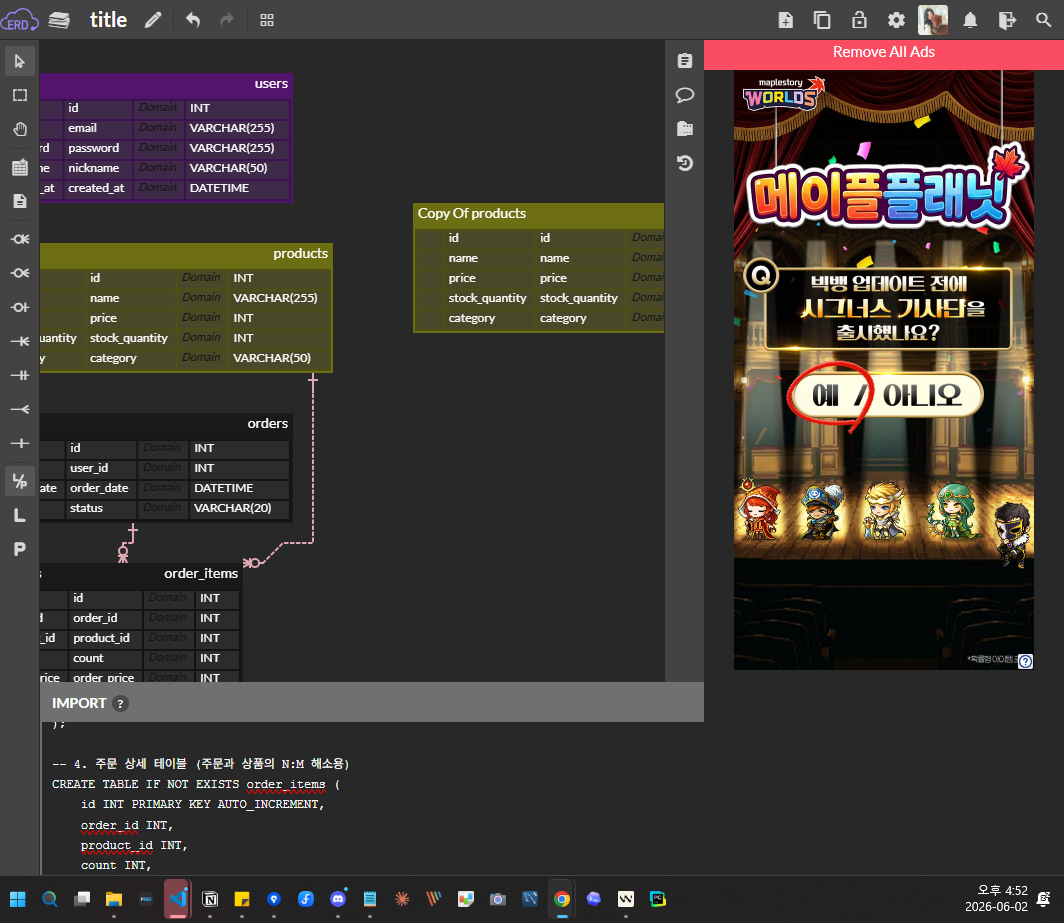This screenshot has width=1064, height=923.
Task: Open the ERDCloud home logo
Action: 19,20
